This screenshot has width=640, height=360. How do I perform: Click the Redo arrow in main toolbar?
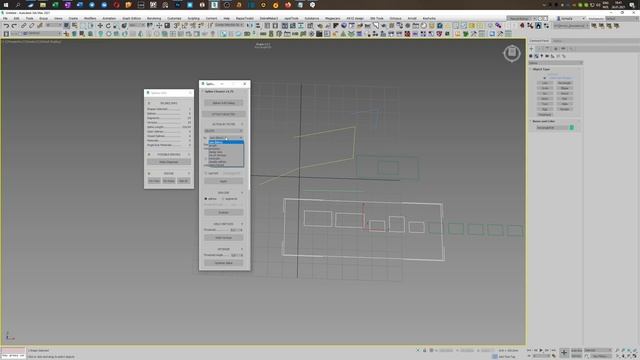coord(14,26)
